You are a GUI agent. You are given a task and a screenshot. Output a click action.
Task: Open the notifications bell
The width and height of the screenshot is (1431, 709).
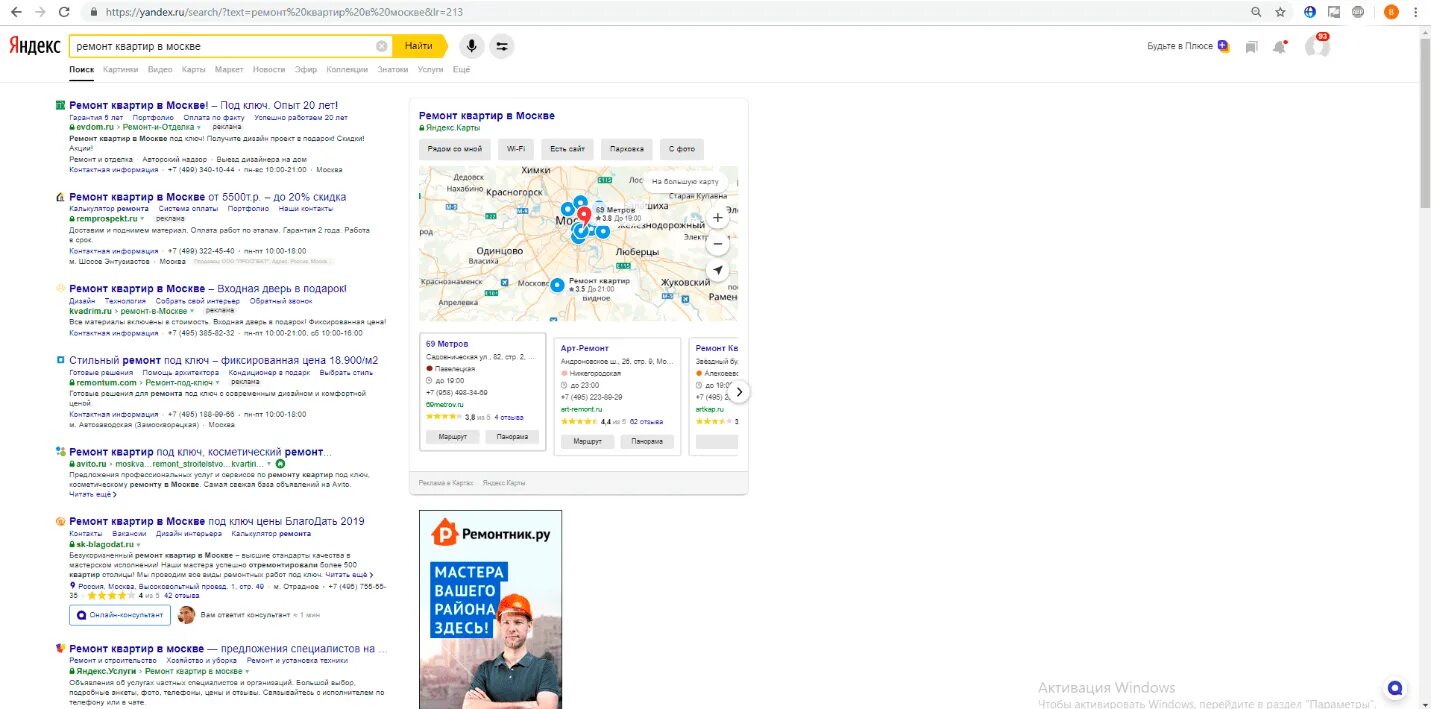1279,47
